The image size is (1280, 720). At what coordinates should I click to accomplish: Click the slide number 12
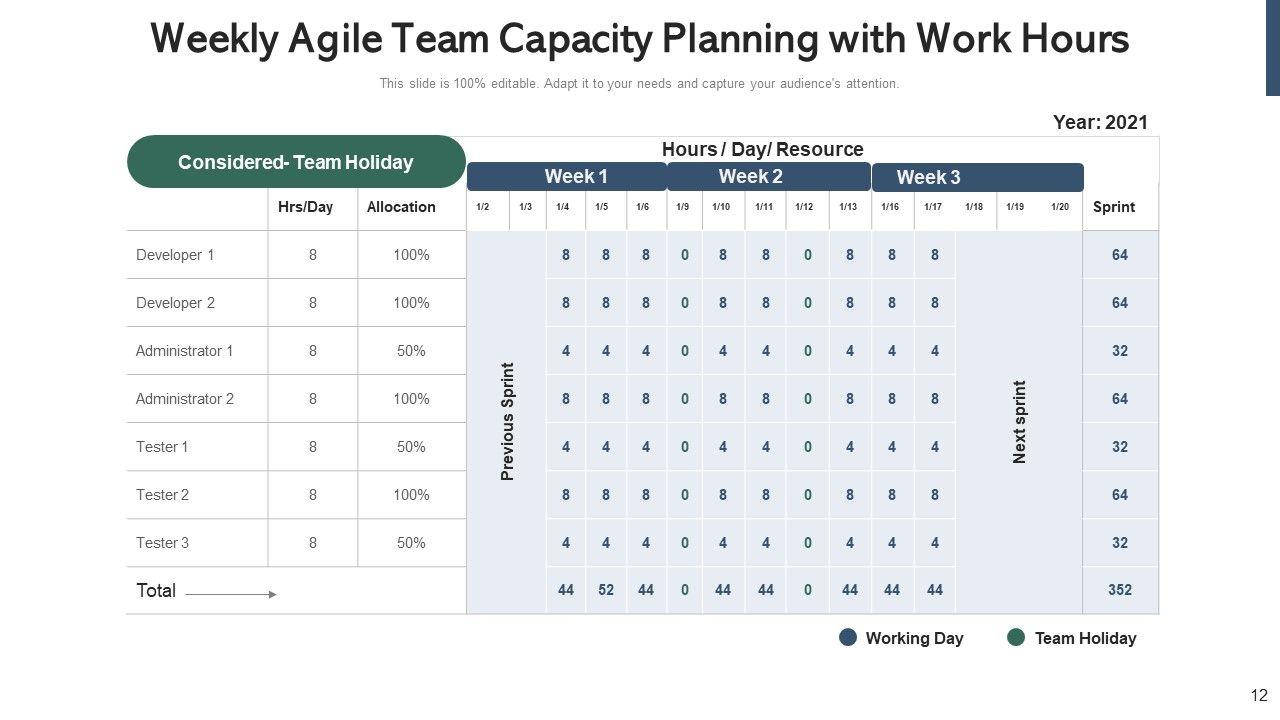1259,696
